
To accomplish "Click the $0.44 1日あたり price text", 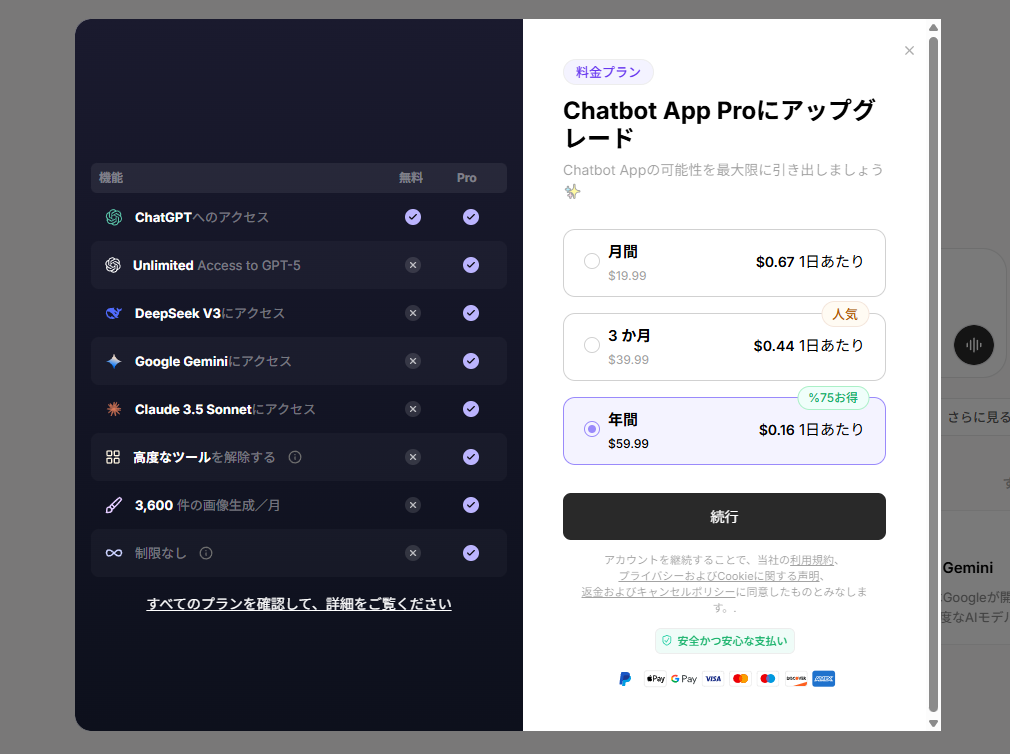I will [x=808, y=346].
